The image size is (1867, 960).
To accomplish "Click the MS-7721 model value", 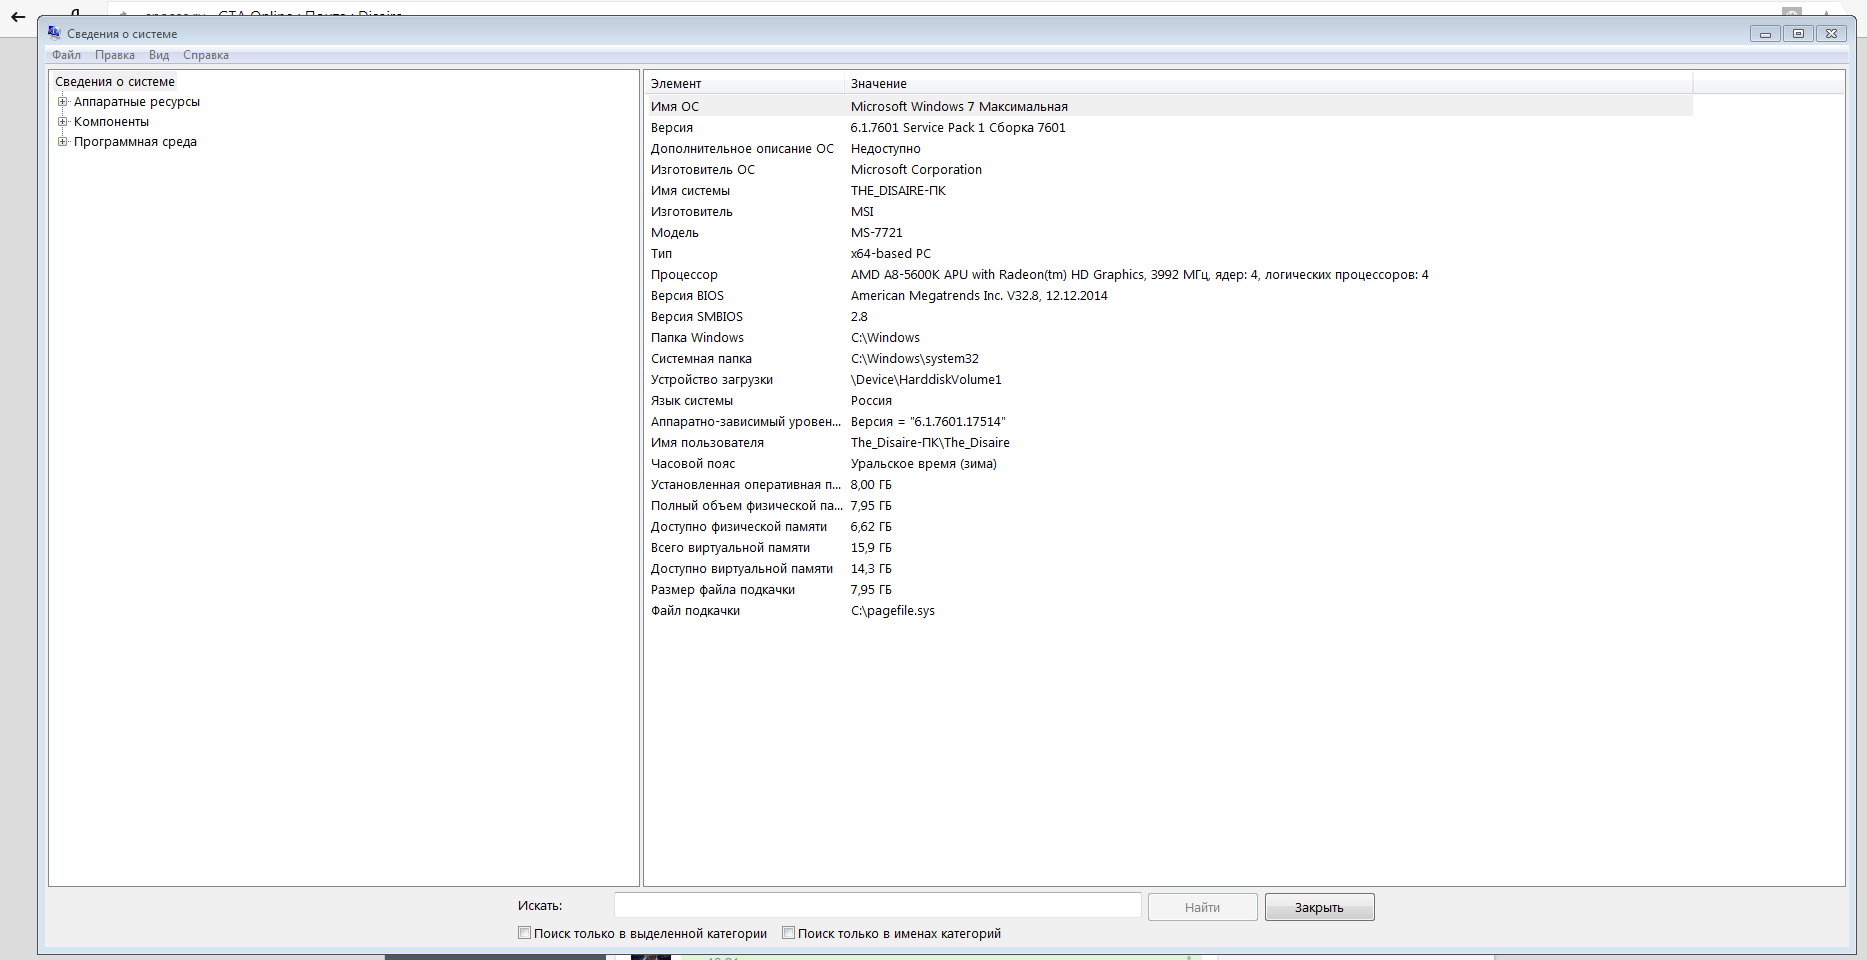I will [x=876, y=233].
